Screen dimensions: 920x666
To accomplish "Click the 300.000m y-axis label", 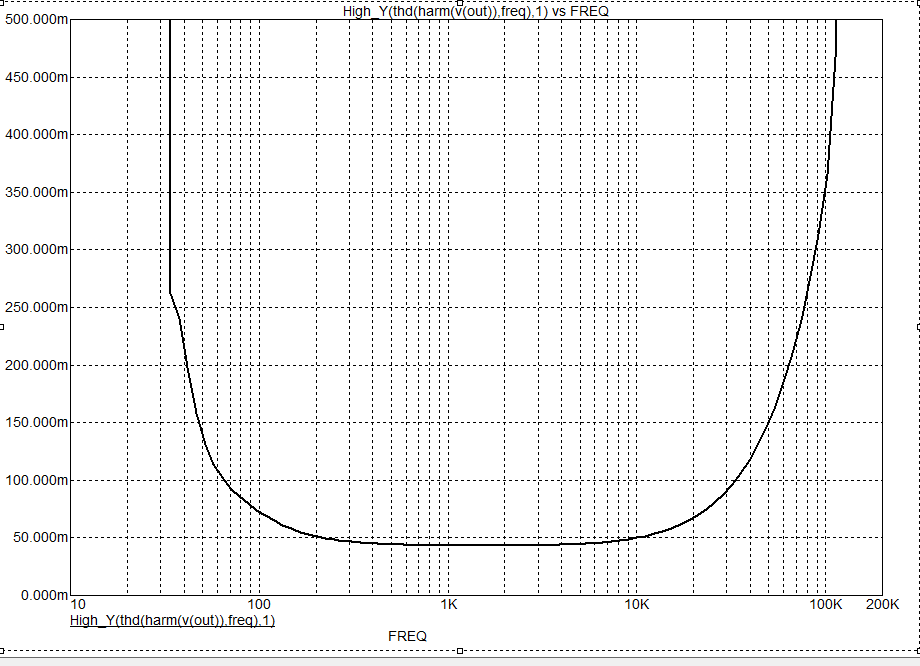I will (x=36, y=249).
